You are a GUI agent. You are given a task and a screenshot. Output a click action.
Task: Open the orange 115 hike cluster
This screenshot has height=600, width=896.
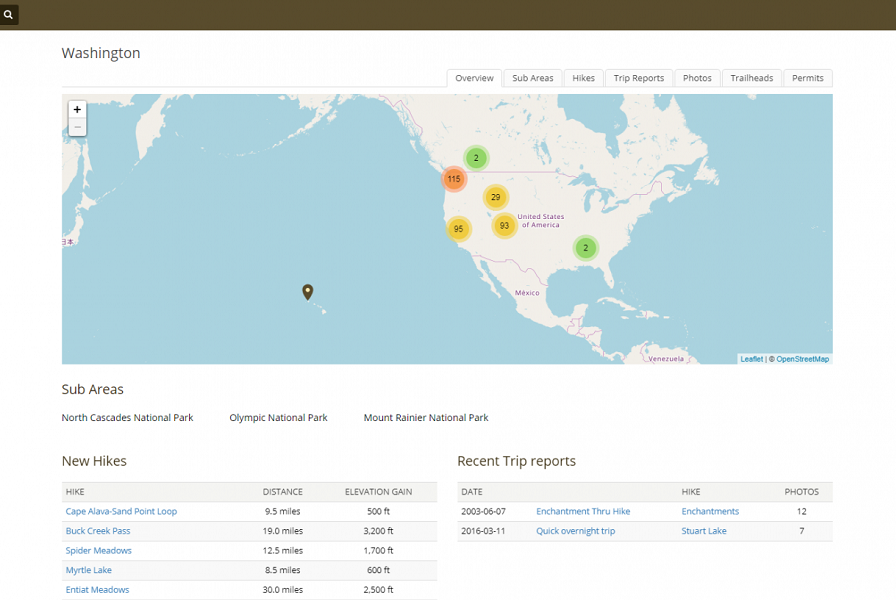[454, 179]
